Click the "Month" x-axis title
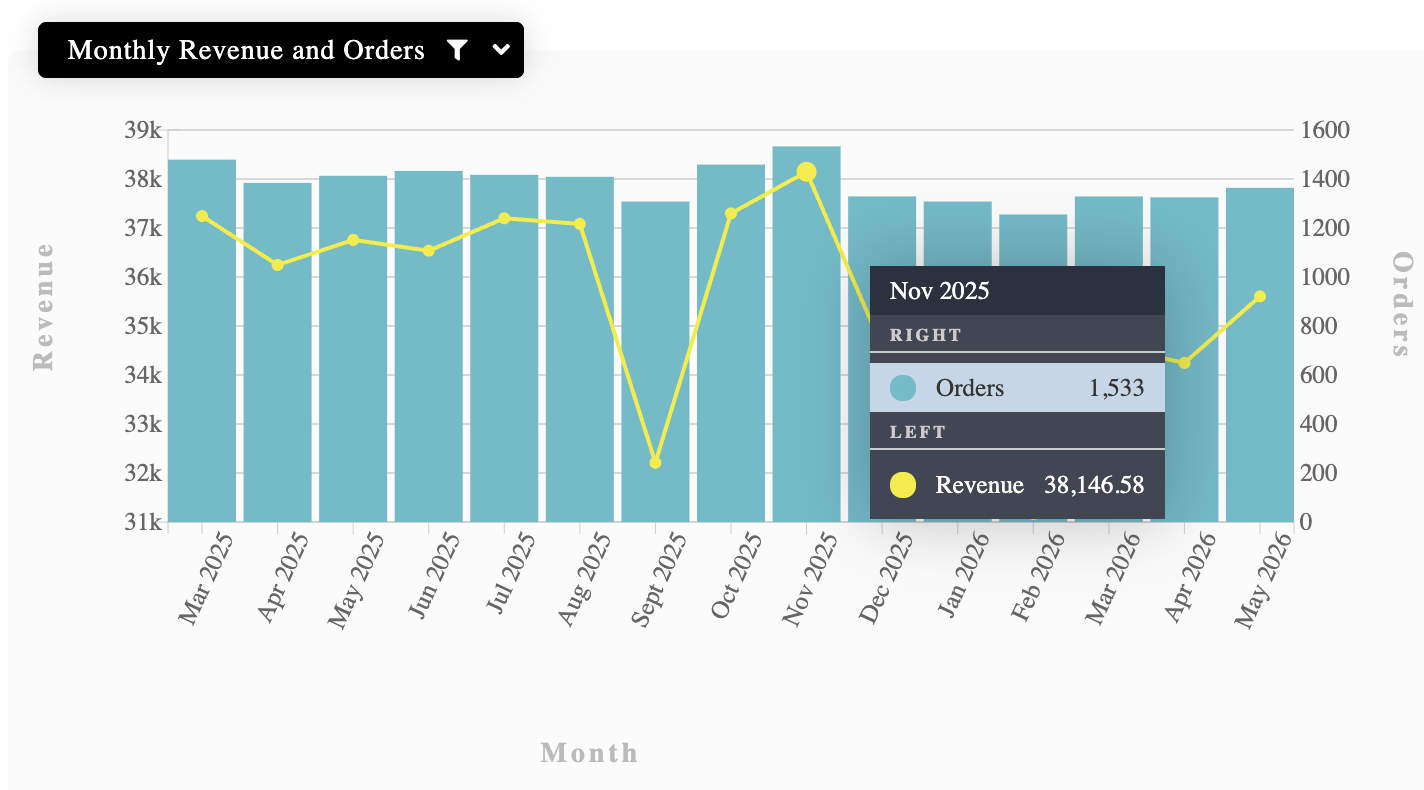Screen dimensions: 1424x790 click(589, 753)
